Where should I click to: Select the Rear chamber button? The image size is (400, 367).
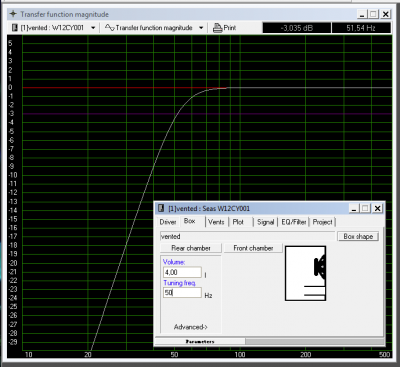191,248
